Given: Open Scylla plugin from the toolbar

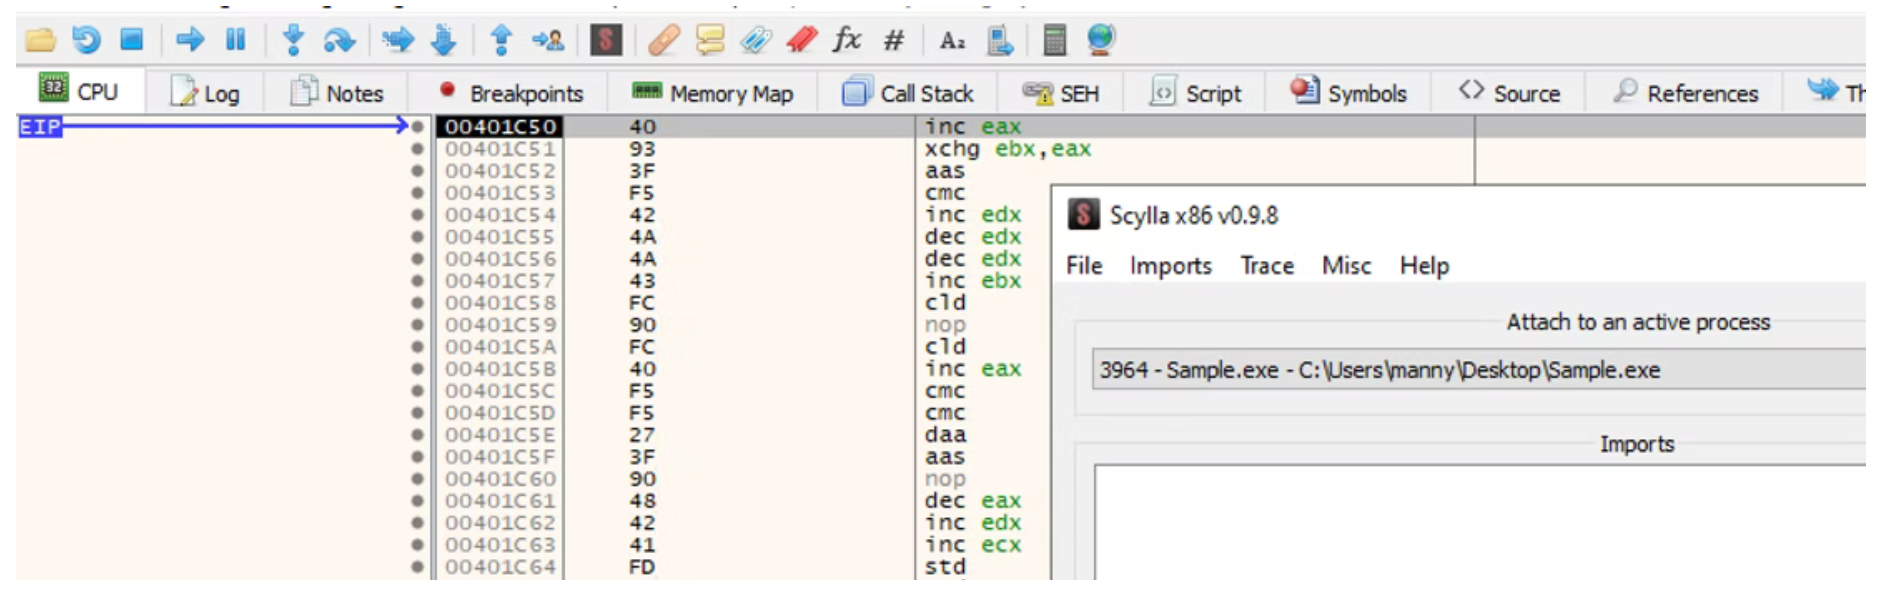Looking at the screenshot, I should click(x=606, y=40).
